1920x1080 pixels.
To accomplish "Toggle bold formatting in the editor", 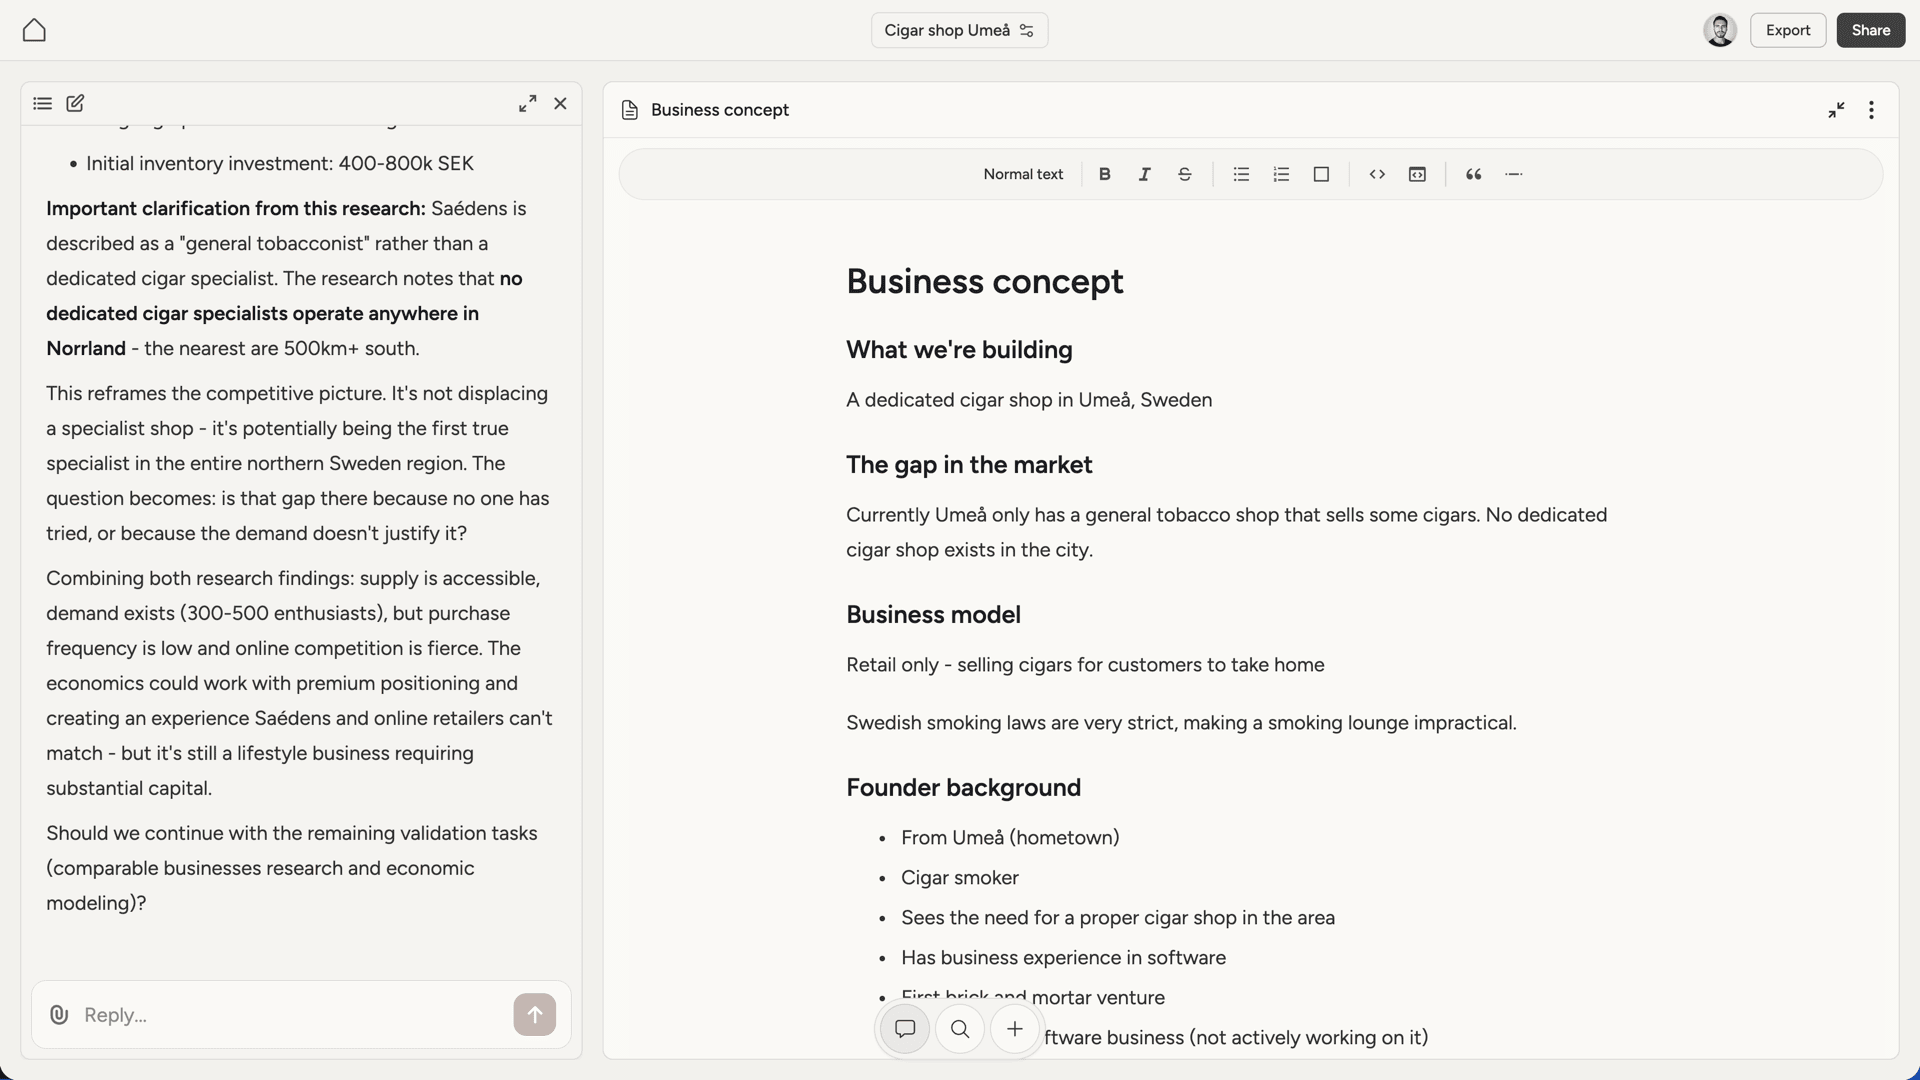I will 1104,174.
